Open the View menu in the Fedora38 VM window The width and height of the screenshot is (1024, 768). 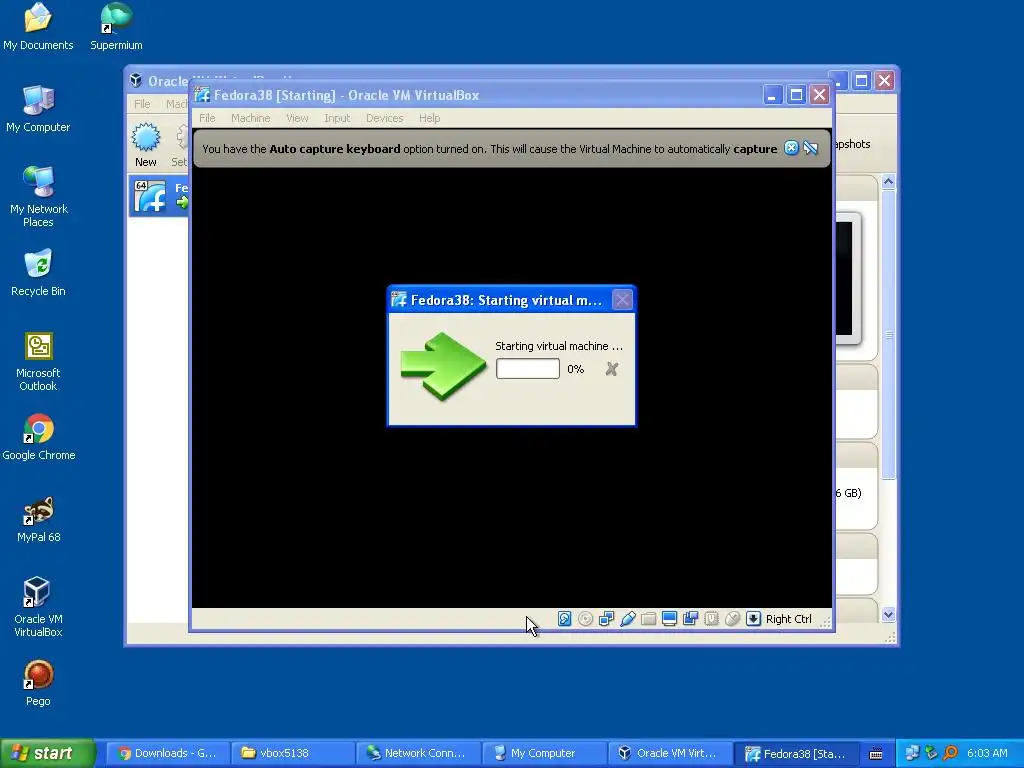297,118
